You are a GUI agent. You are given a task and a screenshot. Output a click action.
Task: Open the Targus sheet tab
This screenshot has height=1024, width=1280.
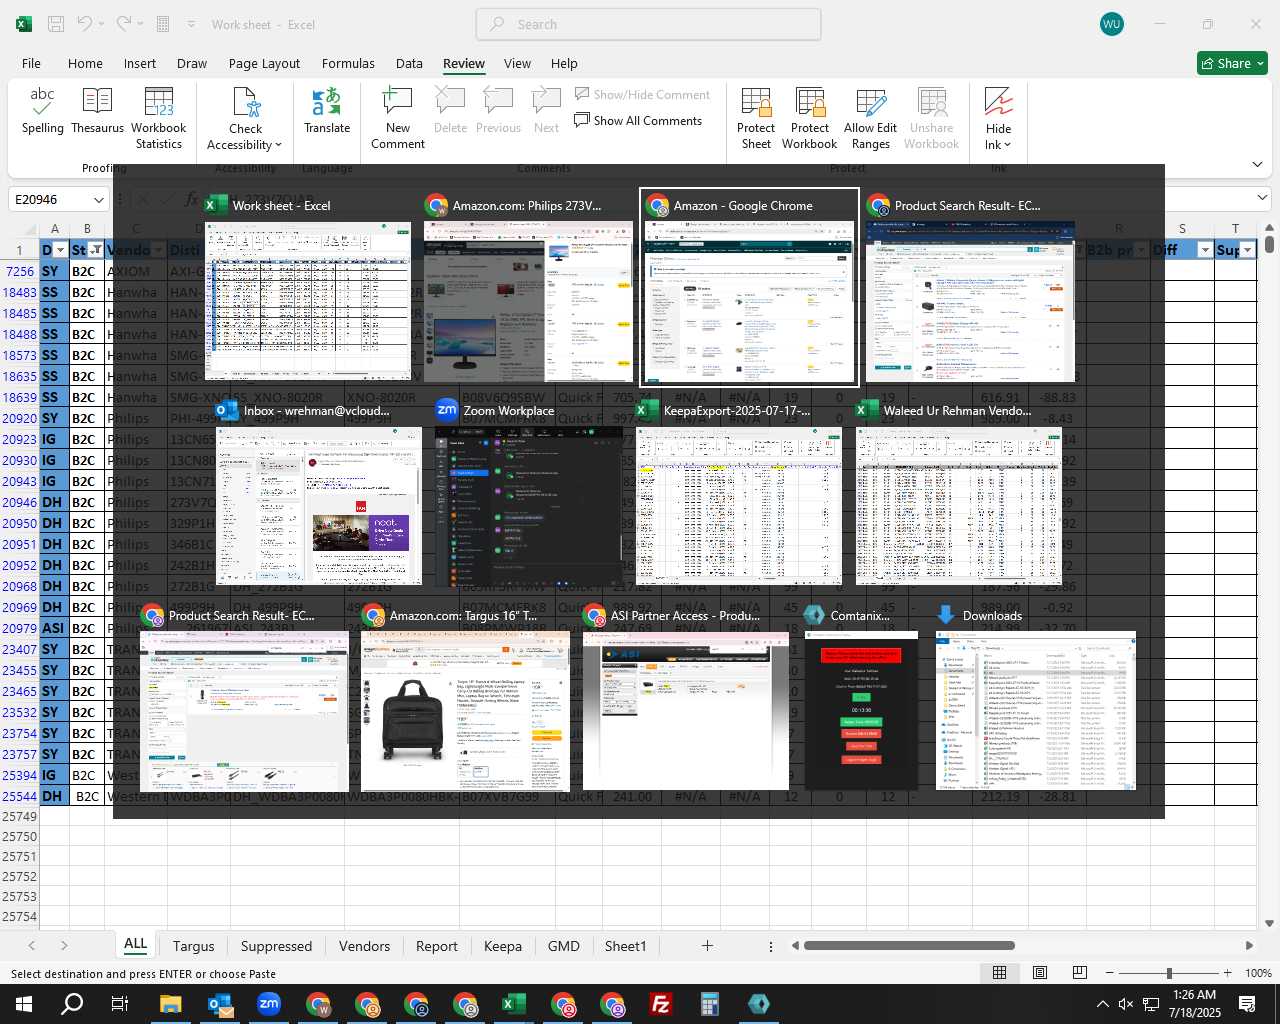click(193, 946)
